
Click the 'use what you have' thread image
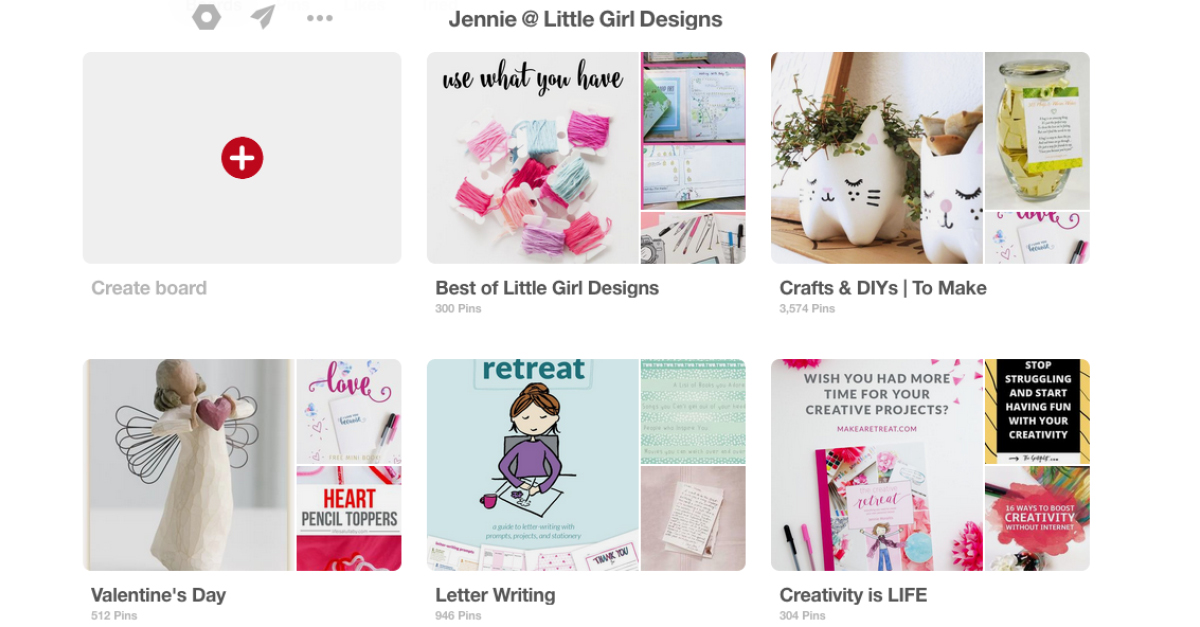click(533, 158)
